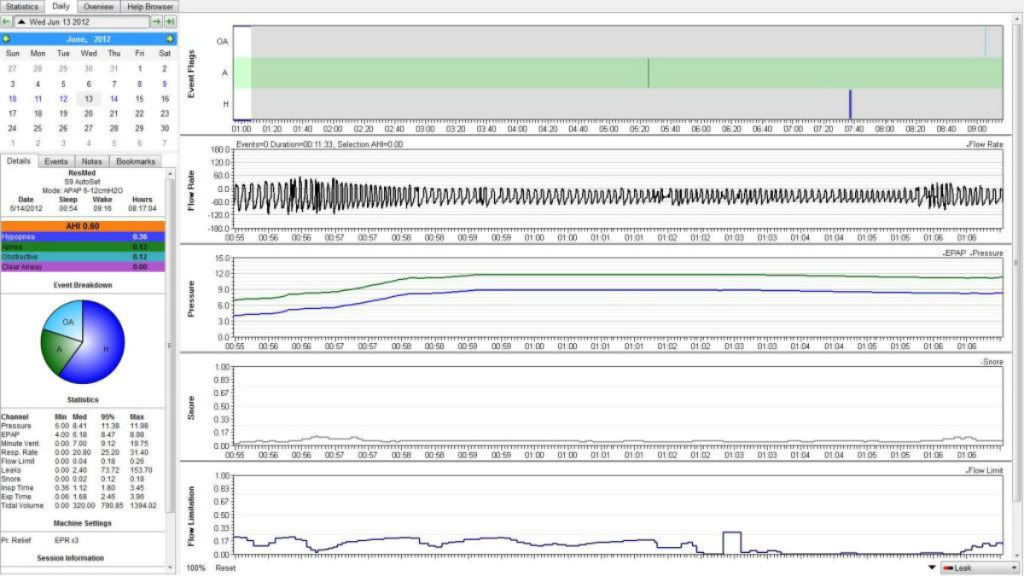Screen dimensions: 1024x576
Task: Show previous month in calendar
Action: pos(8,38)
